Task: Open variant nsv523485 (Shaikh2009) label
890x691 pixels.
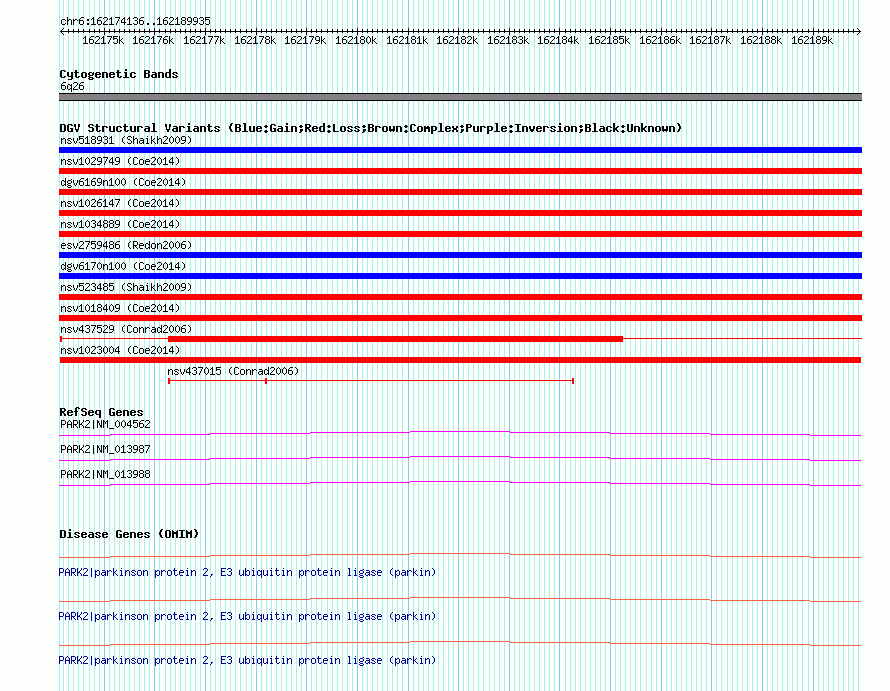Action: (126, 287)
